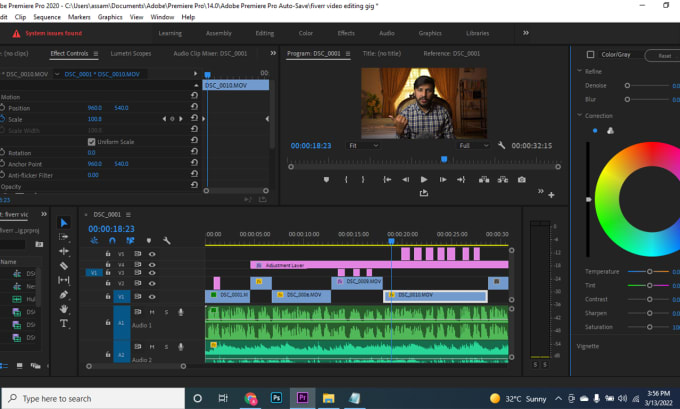
Task: Toggle the Uniform Scale checkbox
Action: click(x=92, y=142)
